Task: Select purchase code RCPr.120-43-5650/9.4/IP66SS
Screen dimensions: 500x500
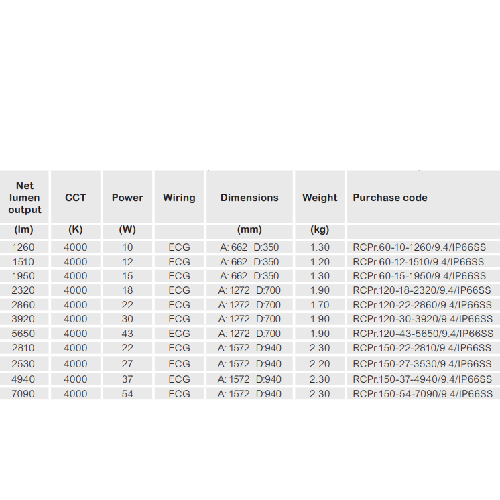Action: point(423,333)
